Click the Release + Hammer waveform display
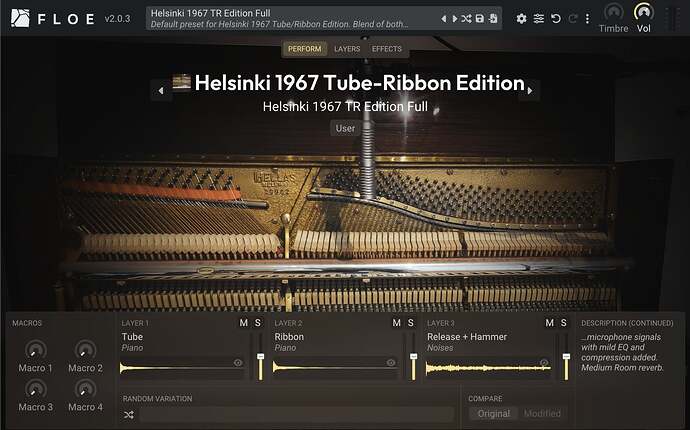Viewport: 690px width, 430px height. coord(488,368)
